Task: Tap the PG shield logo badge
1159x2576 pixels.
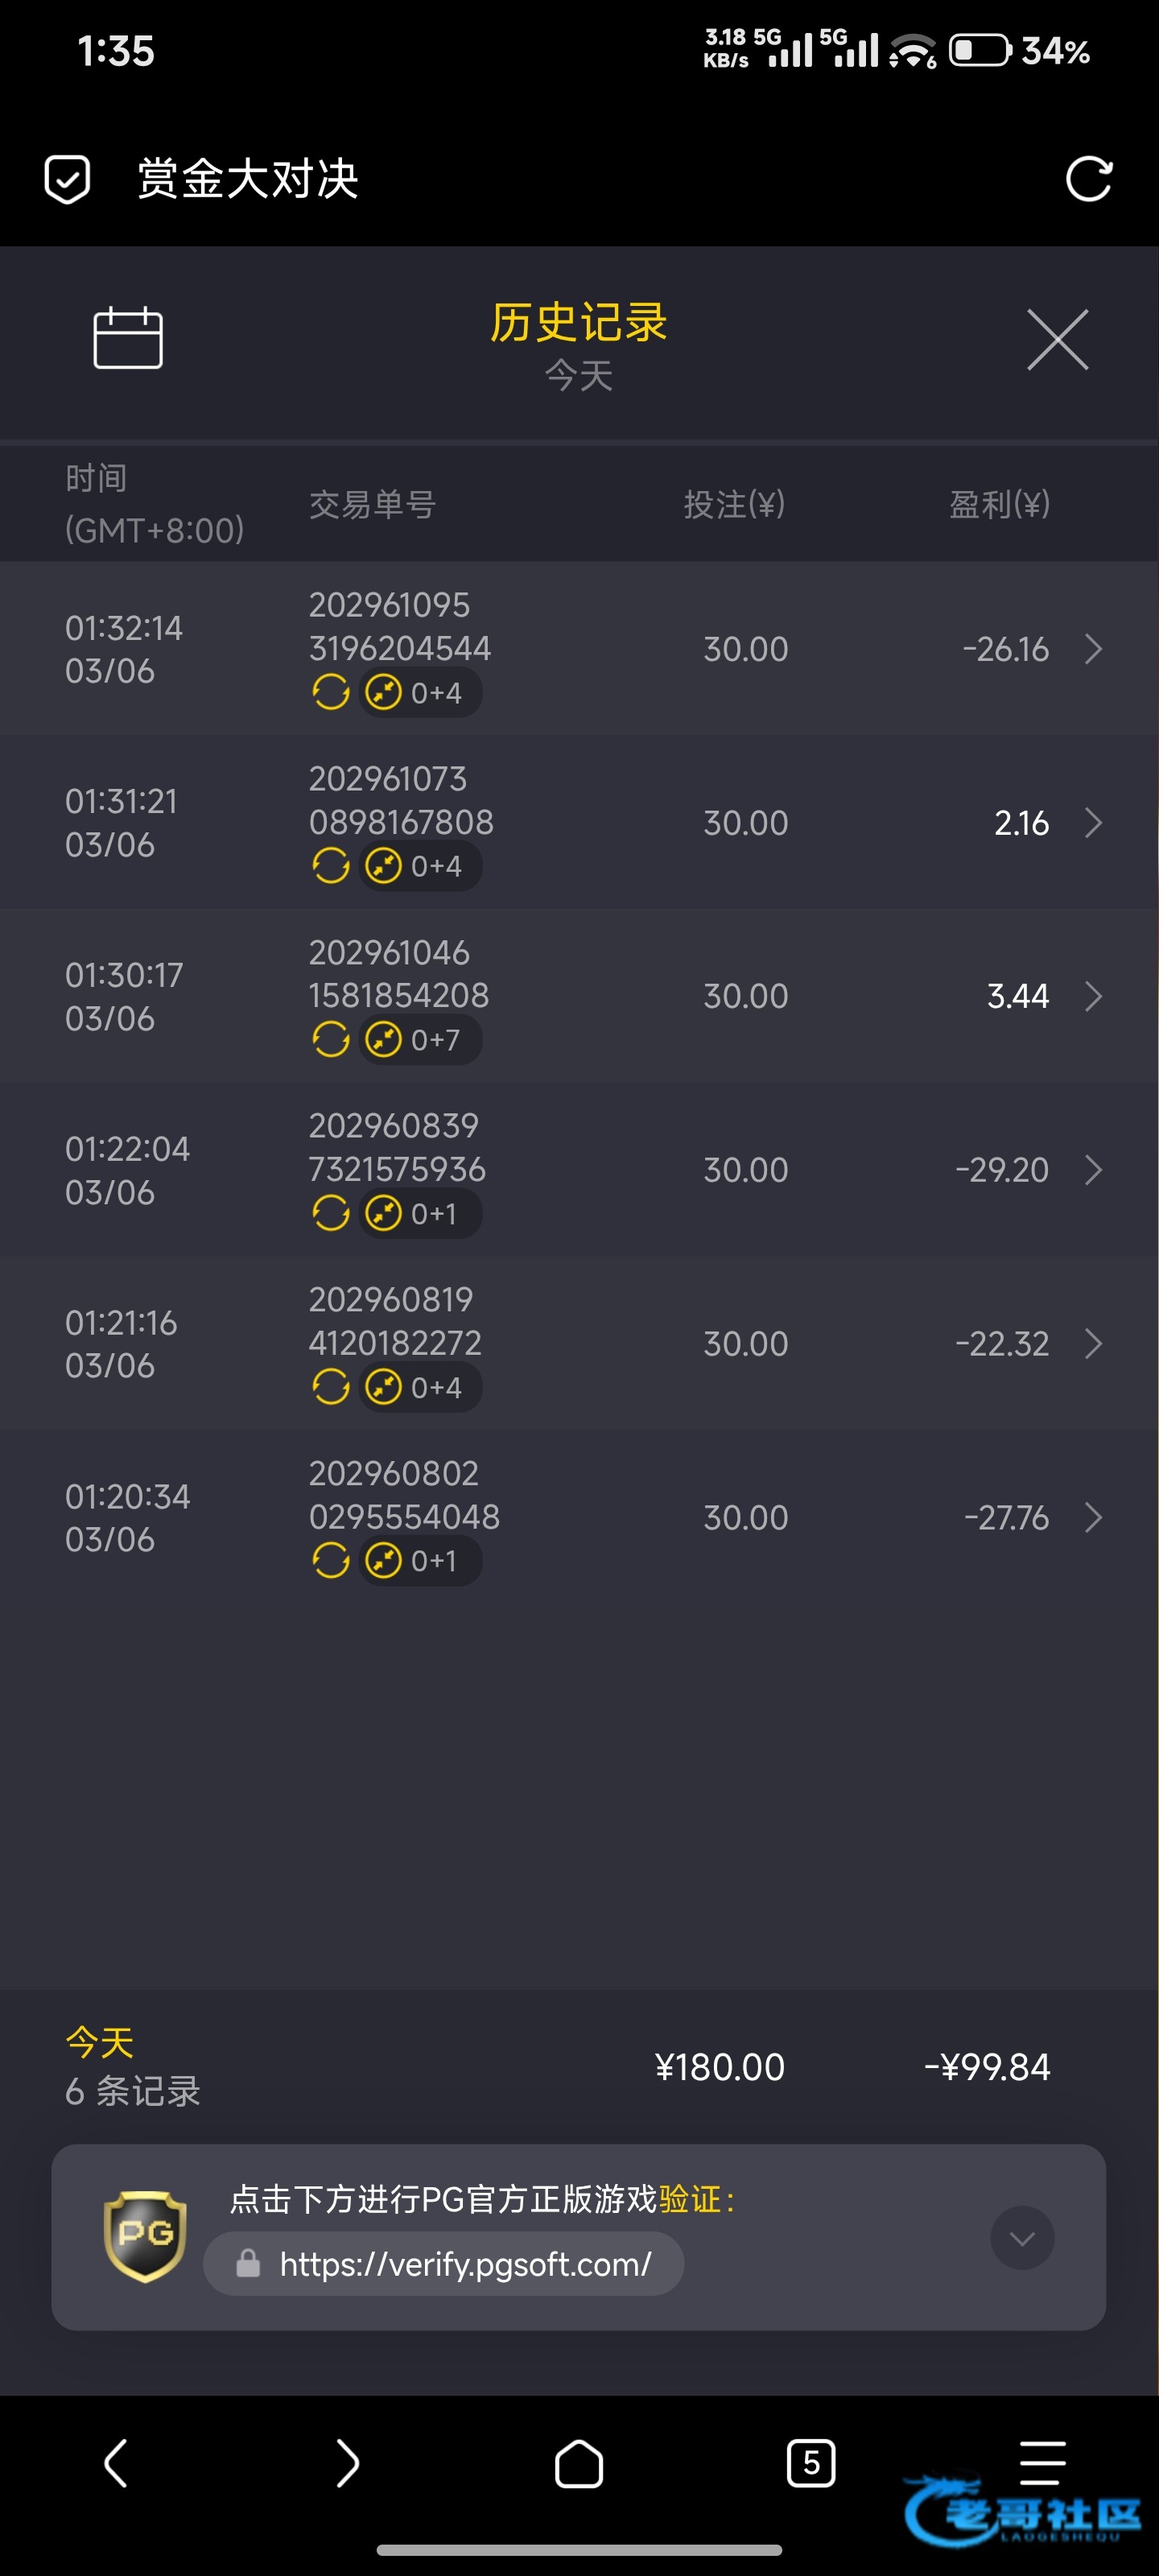Action: pyautogui.click(x=145, y=2236)
